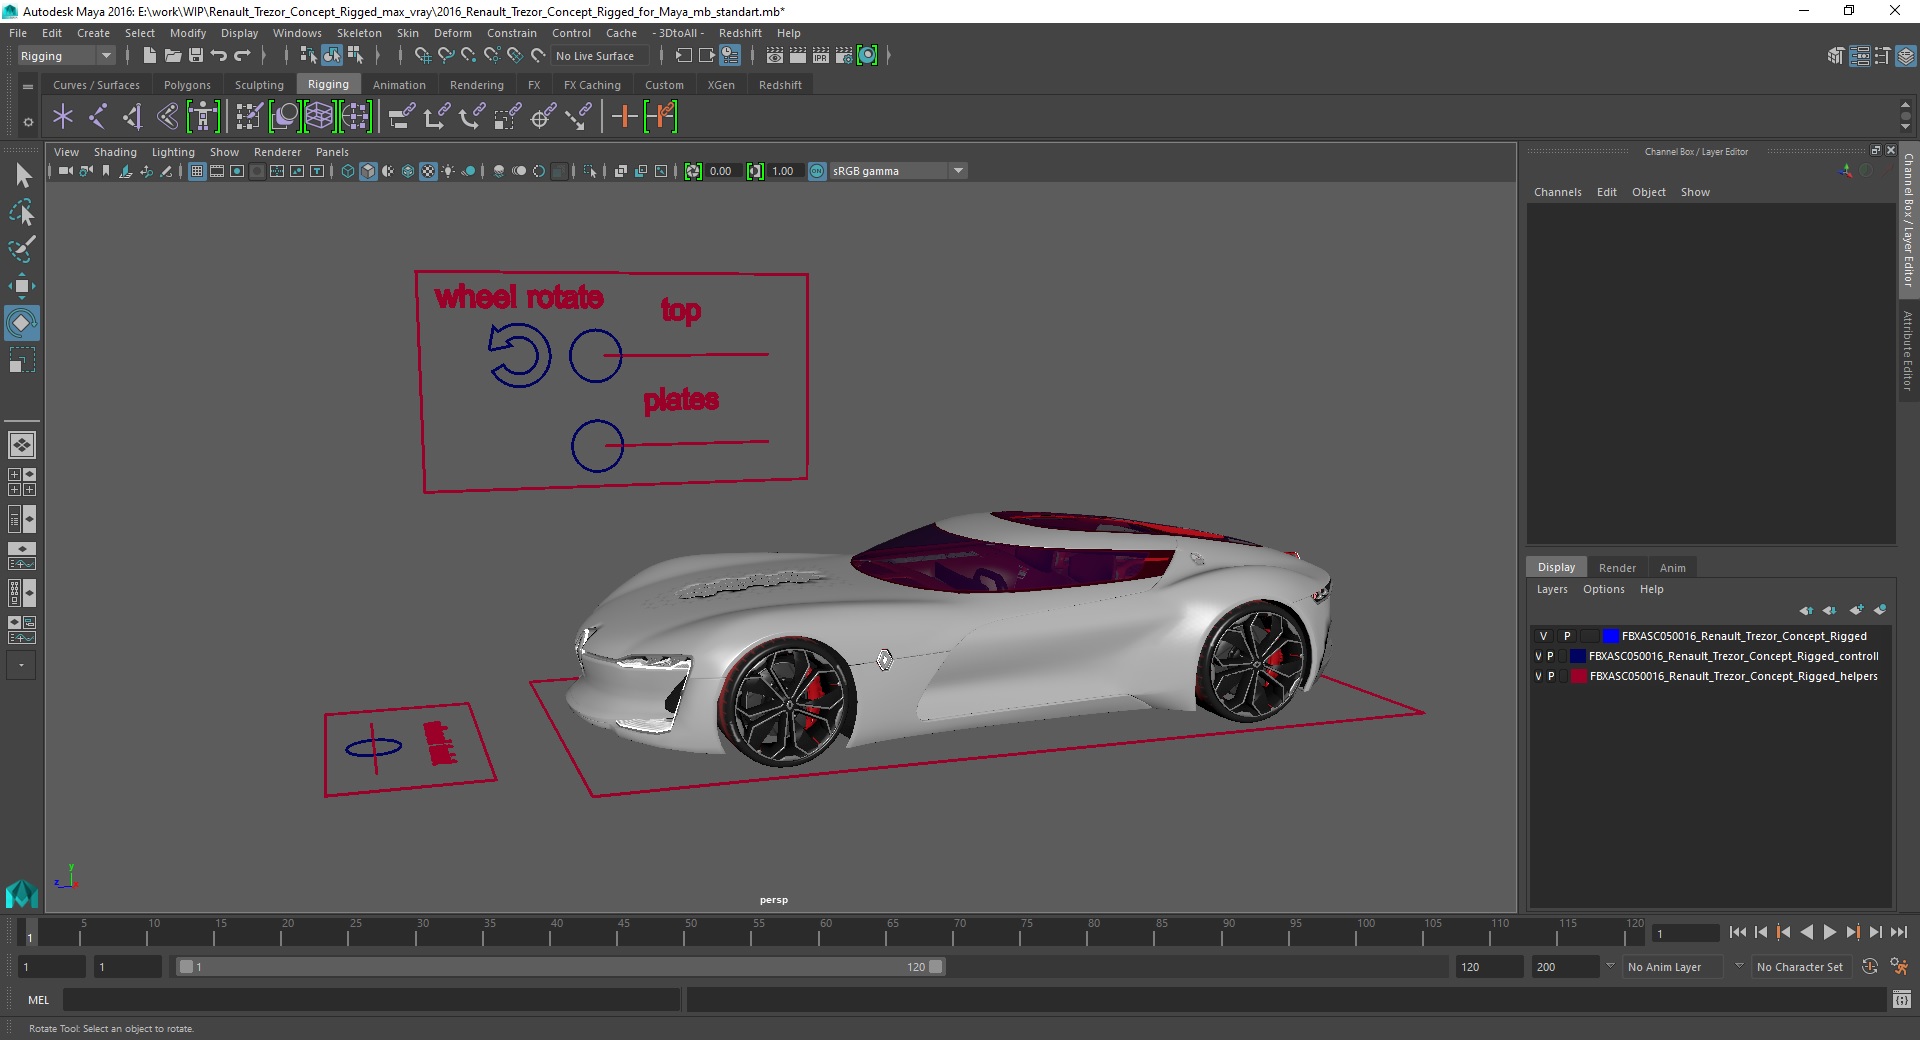Click the HumanIK character shelf icon
The width and height of the screenshot is (1920, 1040).
pos(203,117)
